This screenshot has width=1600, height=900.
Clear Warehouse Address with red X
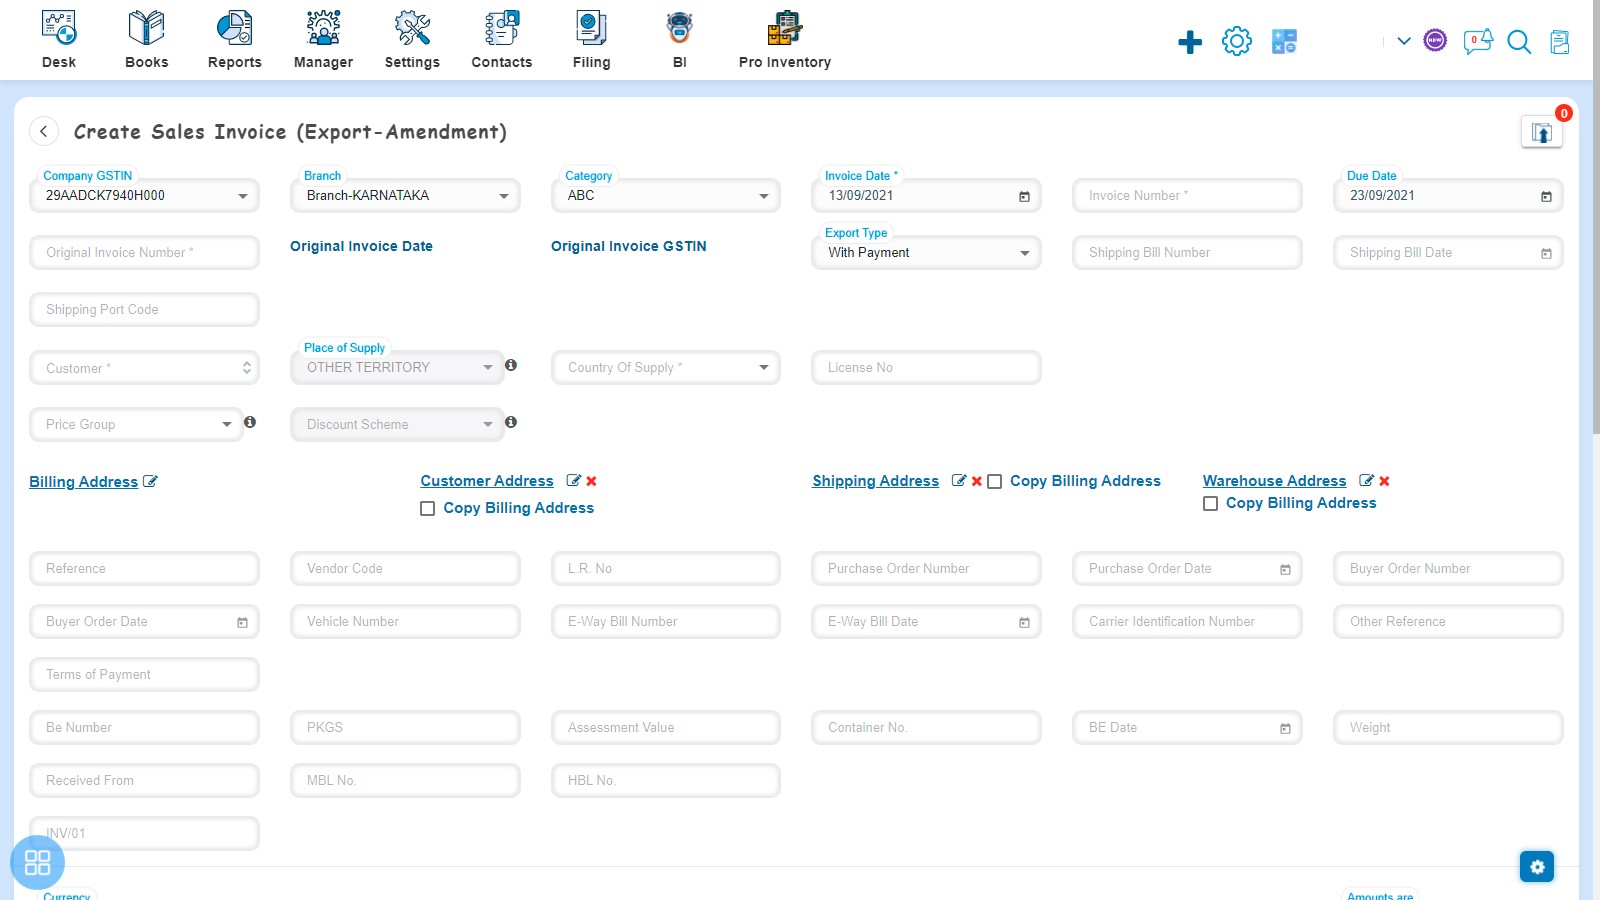[x=1384, y=481]
